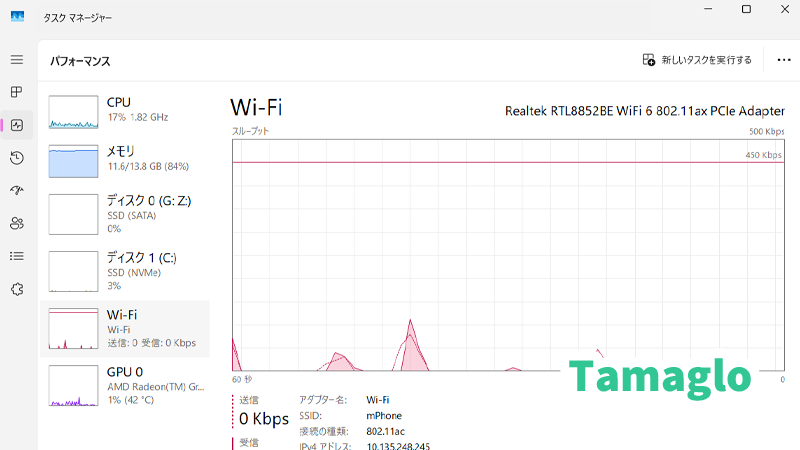Open the Services page puzzle icon
This screenshot has width=800, height=450.
(x=17, y=289)
